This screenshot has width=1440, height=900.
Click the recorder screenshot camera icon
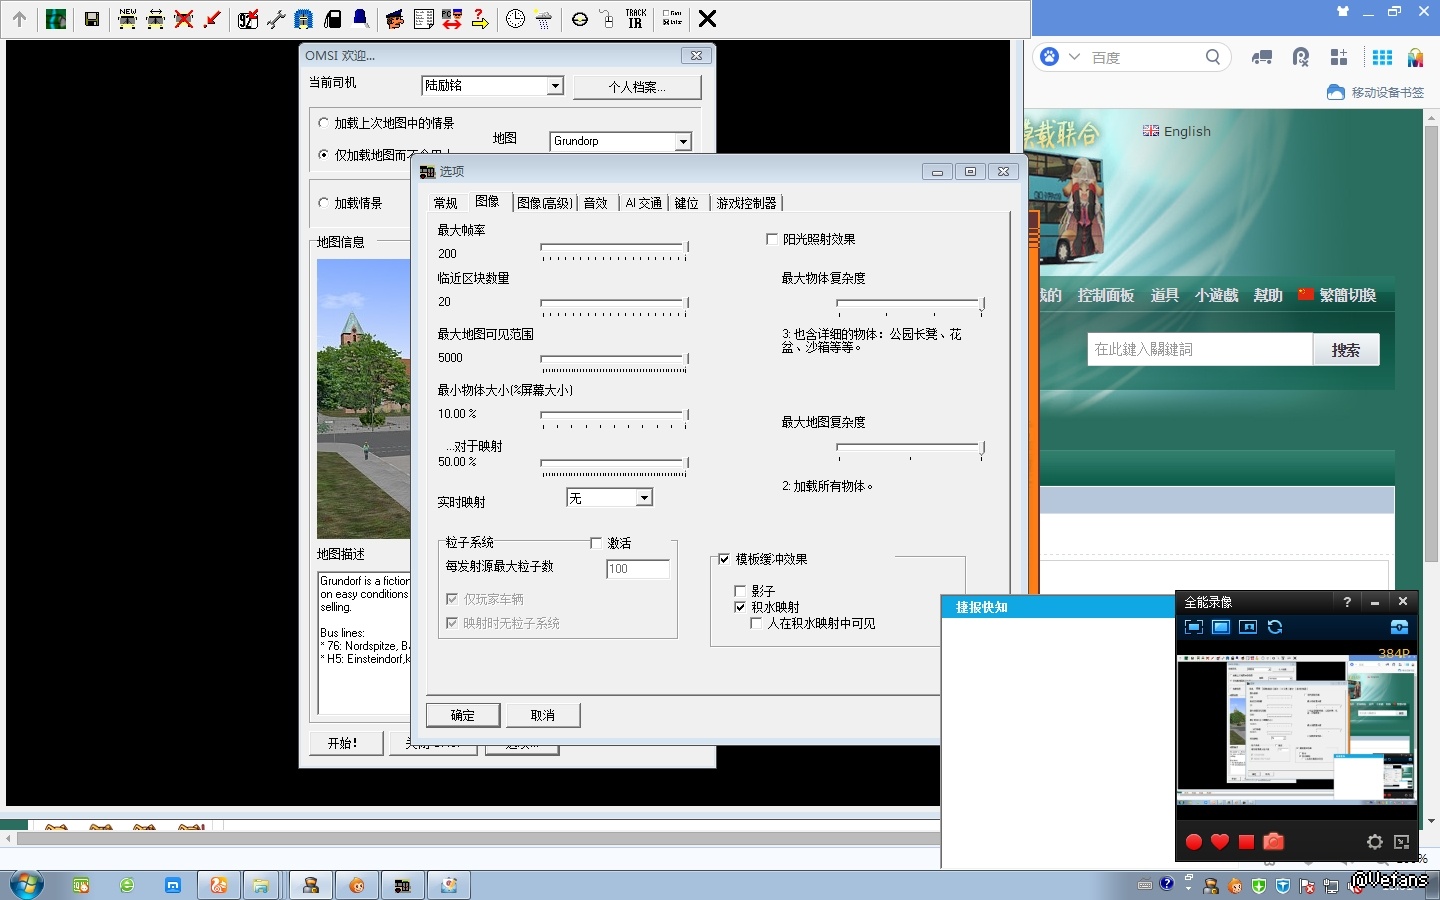pyautogui.click(x=1273, y=842)
